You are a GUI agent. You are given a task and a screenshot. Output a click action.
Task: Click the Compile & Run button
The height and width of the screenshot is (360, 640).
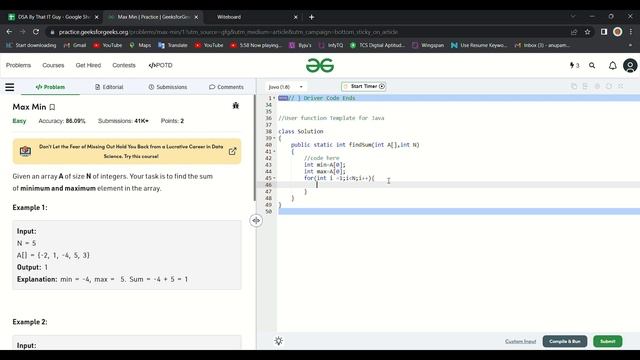point(564,341)
